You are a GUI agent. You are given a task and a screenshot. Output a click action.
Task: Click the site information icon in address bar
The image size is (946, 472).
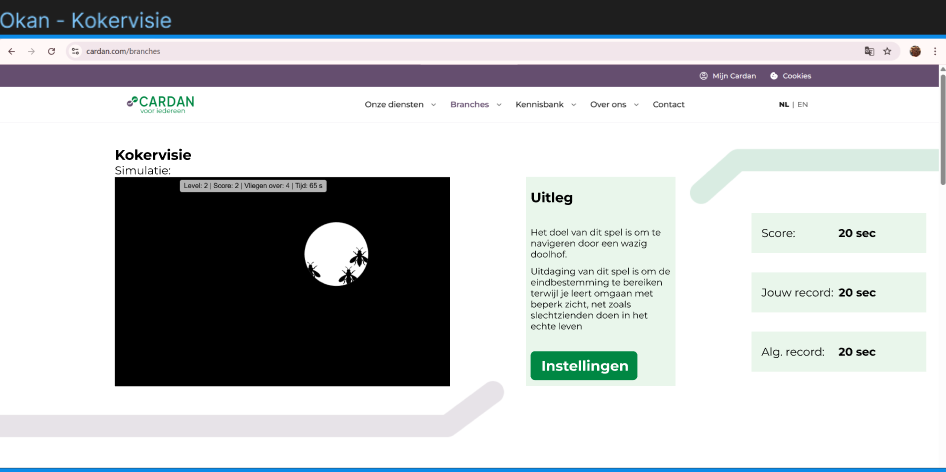pos(75,51)
